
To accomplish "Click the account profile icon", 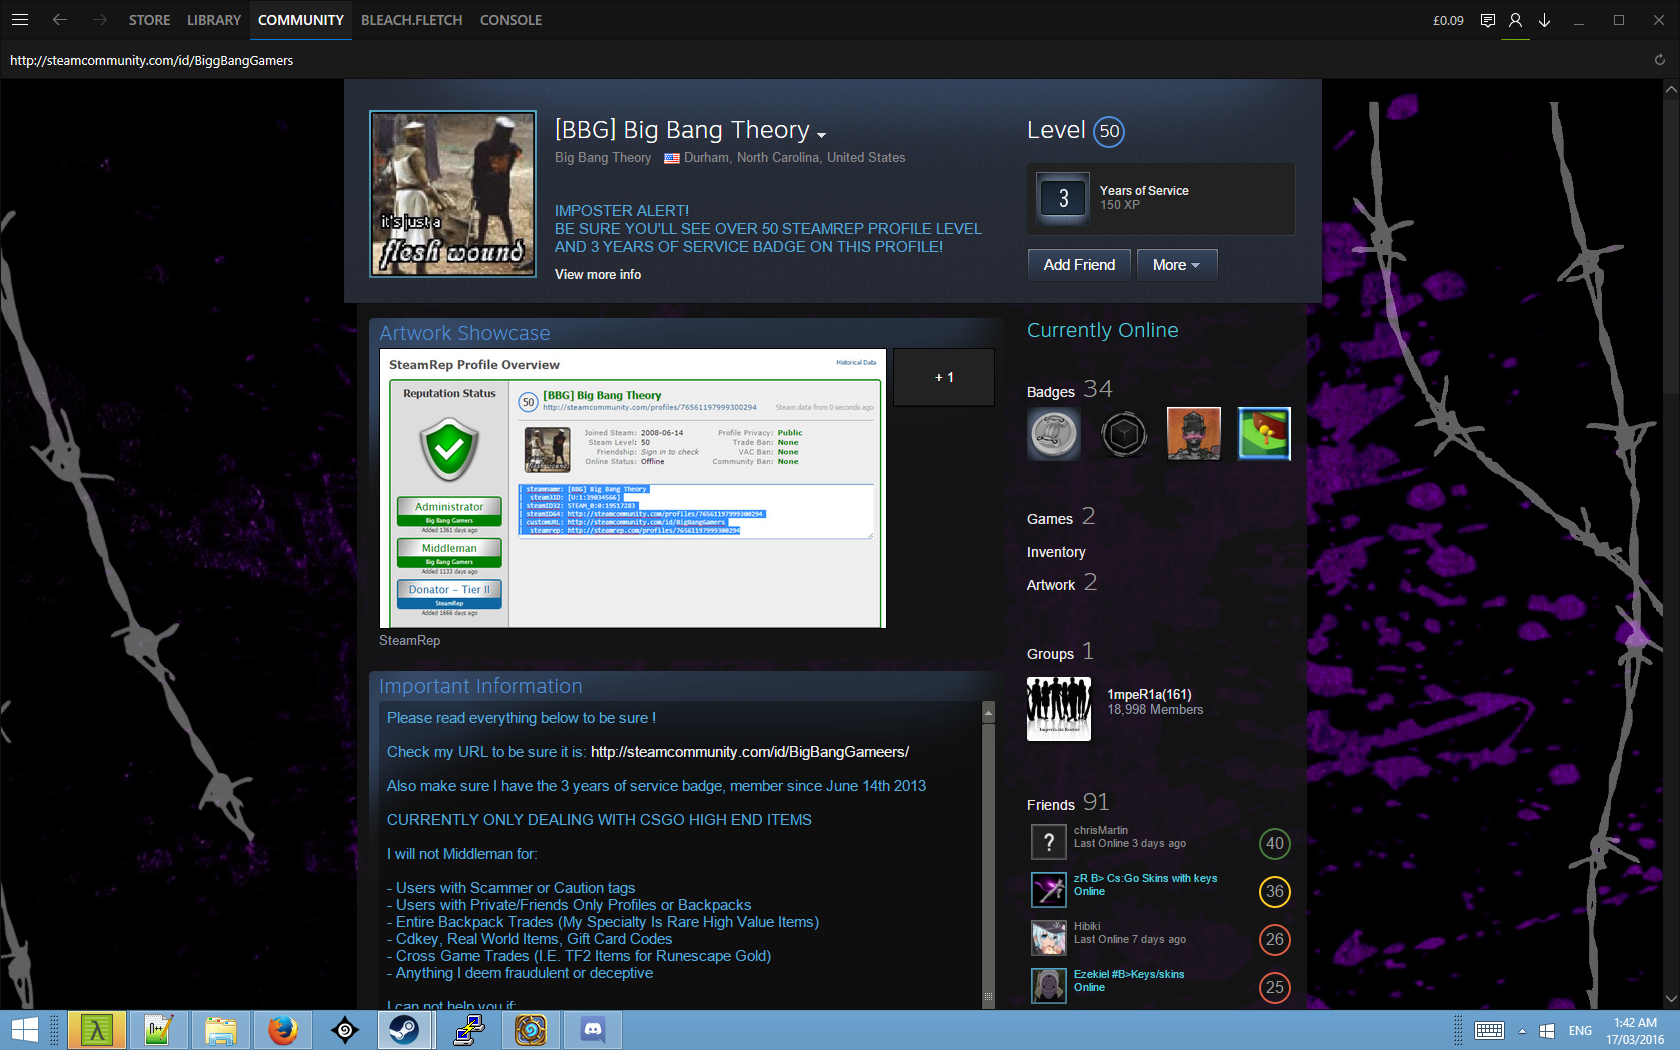I will point(1516,20).
